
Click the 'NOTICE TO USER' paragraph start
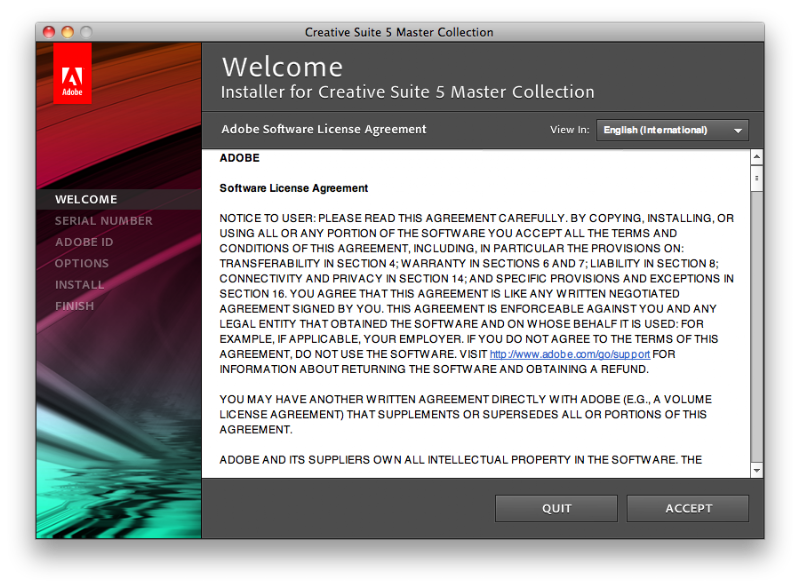267,218
